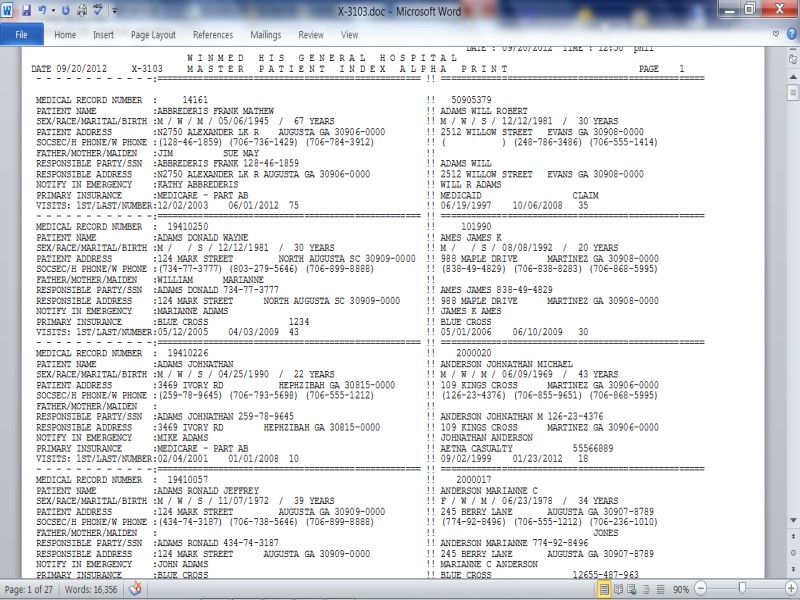
Task: Click the zoom slider handle
Action: click(x=742, y=589)
